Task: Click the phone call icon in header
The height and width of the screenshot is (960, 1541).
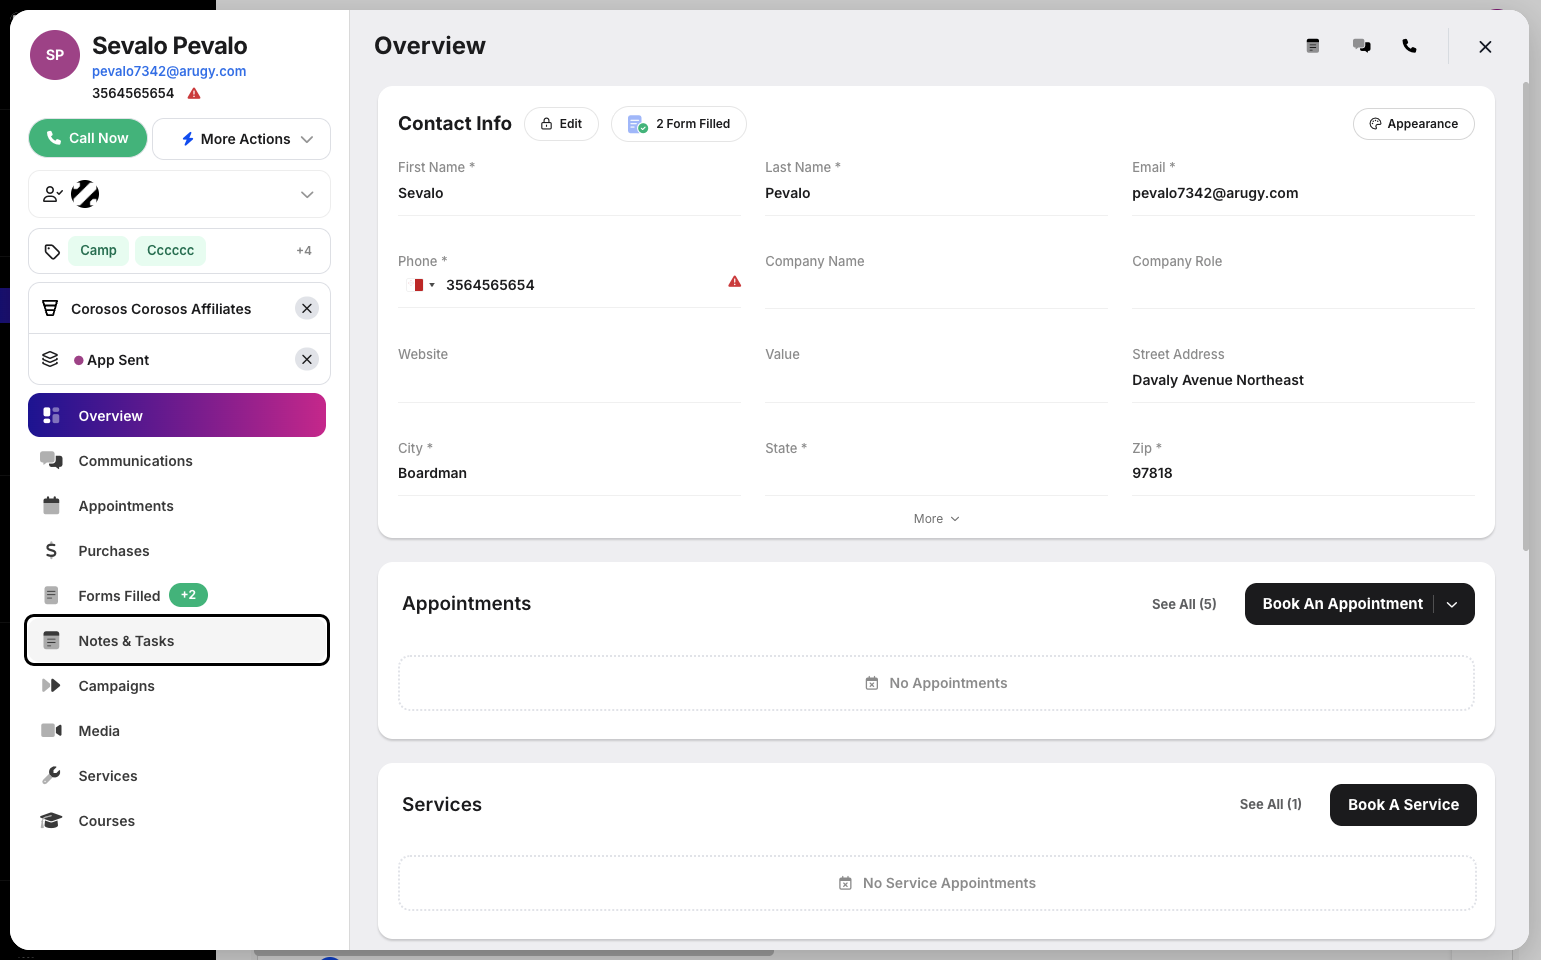Action: (1410, 46)
